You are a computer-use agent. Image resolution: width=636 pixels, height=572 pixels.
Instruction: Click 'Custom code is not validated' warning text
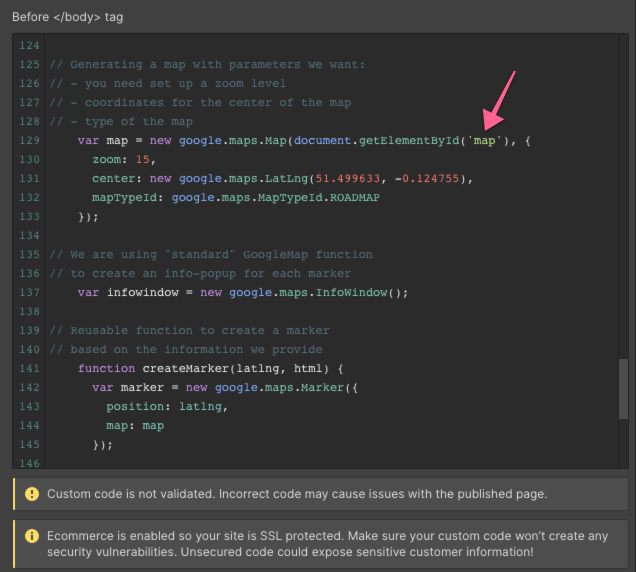coord(297,494)
